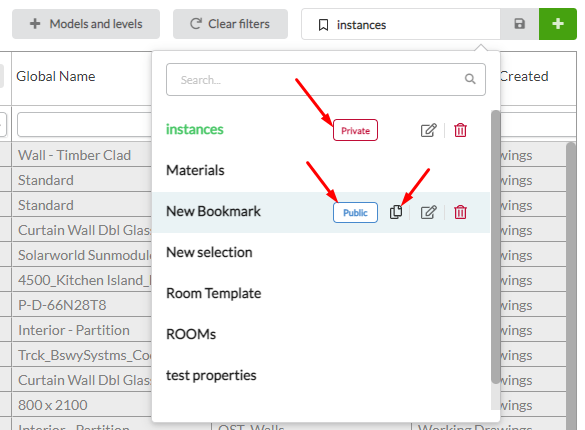Select the Room Template bookmark

[x=213, y=294]
